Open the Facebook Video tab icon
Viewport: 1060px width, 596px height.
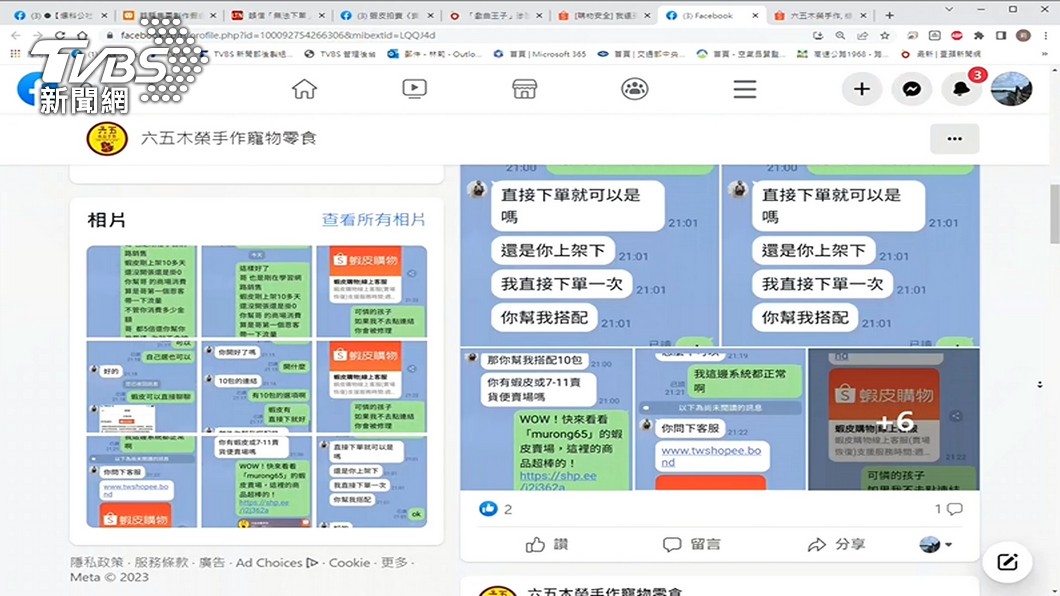[x=414, y=89]
